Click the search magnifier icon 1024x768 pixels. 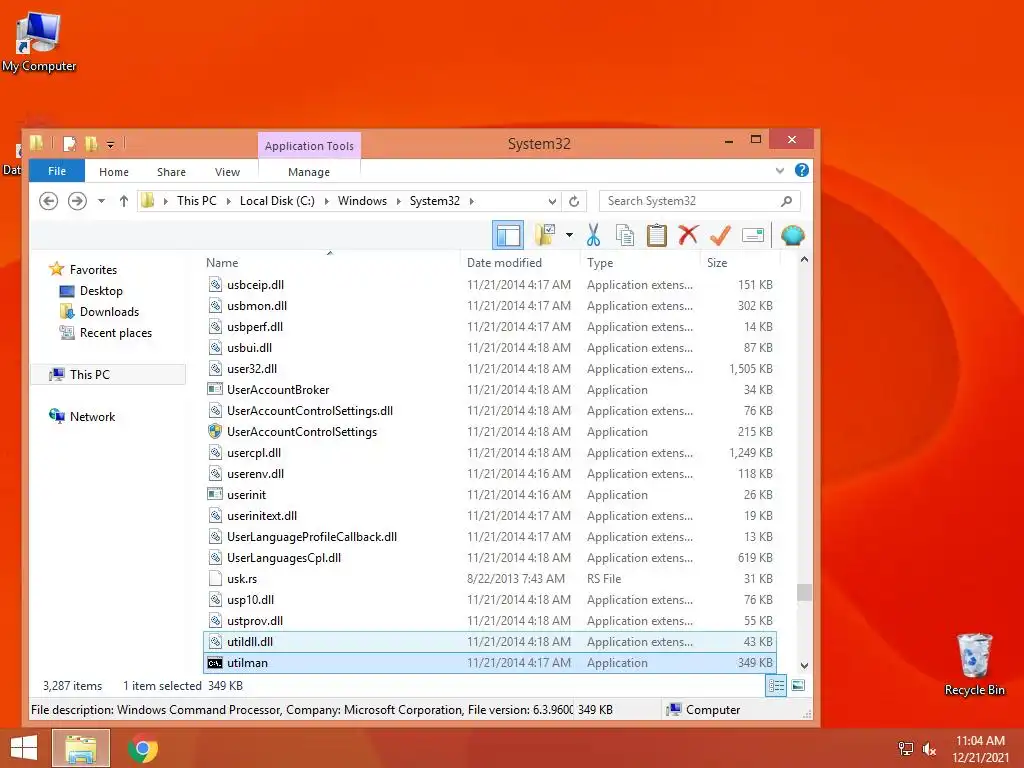click(x=786, y=201)
